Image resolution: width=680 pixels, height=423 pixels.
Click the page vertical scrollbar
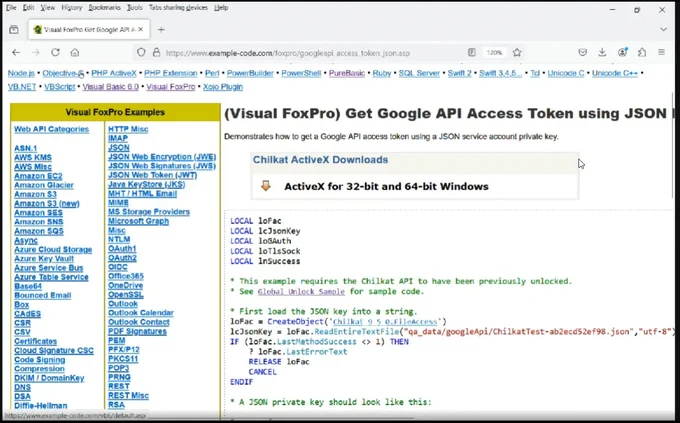673,145
